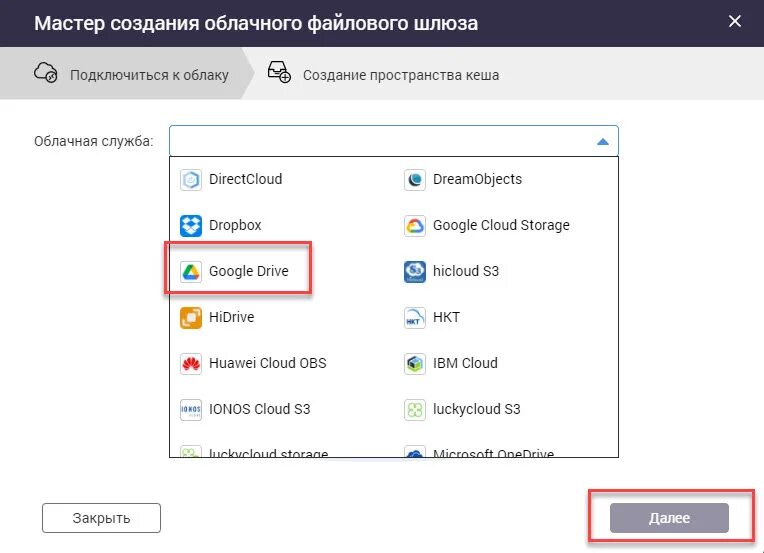Viewport: 764px width, 553px height.
Task: Close the wizard with the X button
Action: [x=735, y=21]
